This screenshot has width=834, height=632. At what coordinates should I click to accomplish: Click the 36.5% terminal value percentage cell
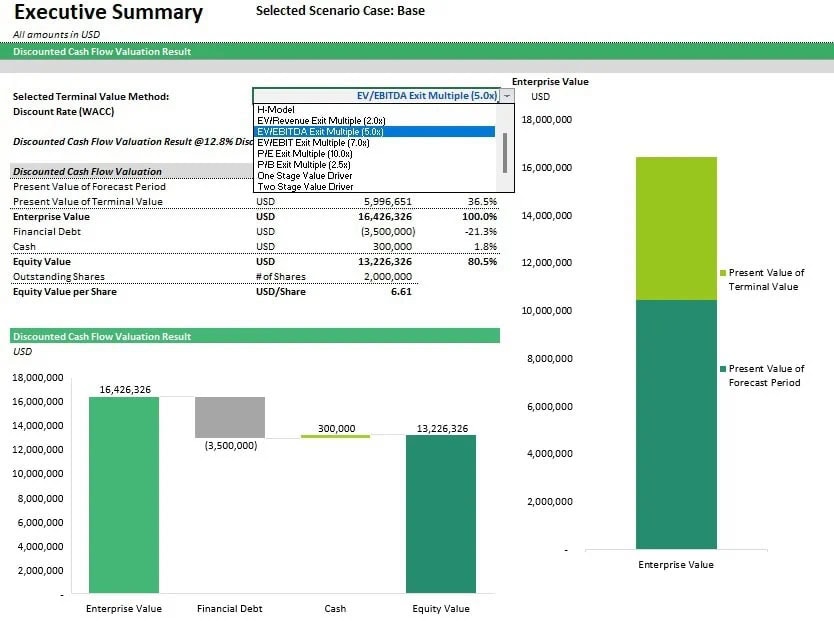[x=482, y=202]
